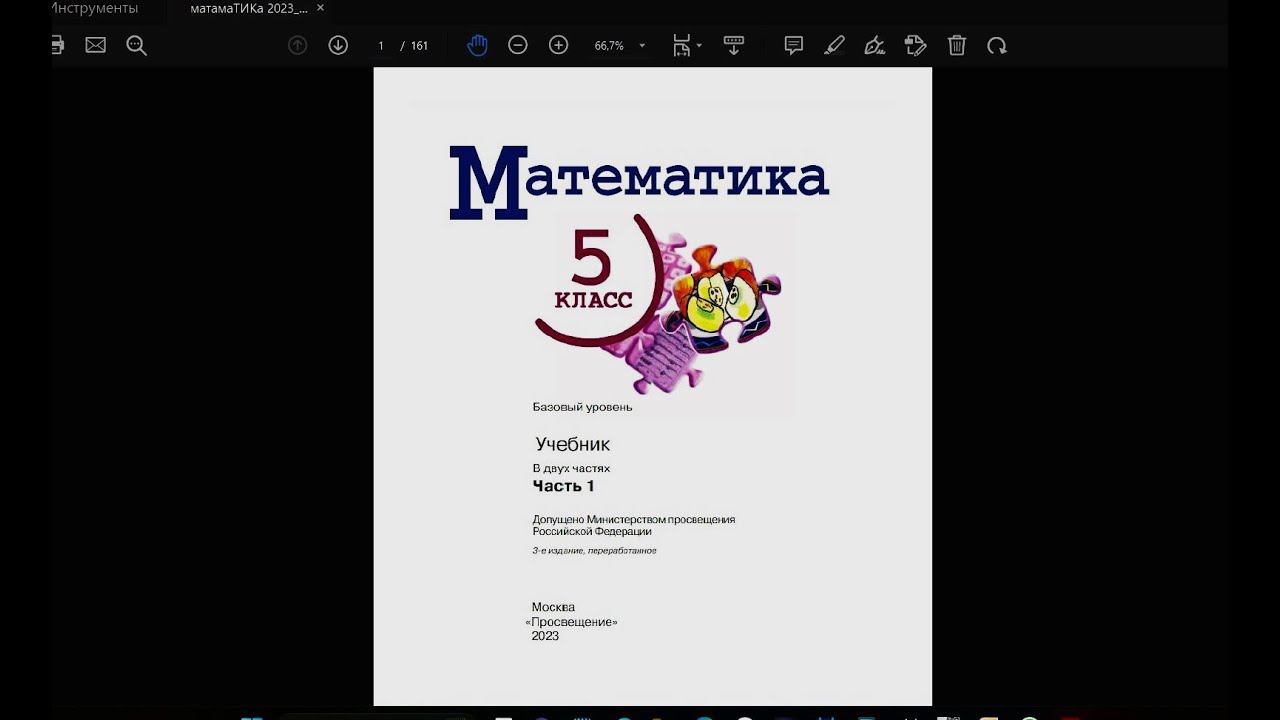Screen dimensions: 1280x720
Task: Click the print document icon
Action: pos(58,45)
